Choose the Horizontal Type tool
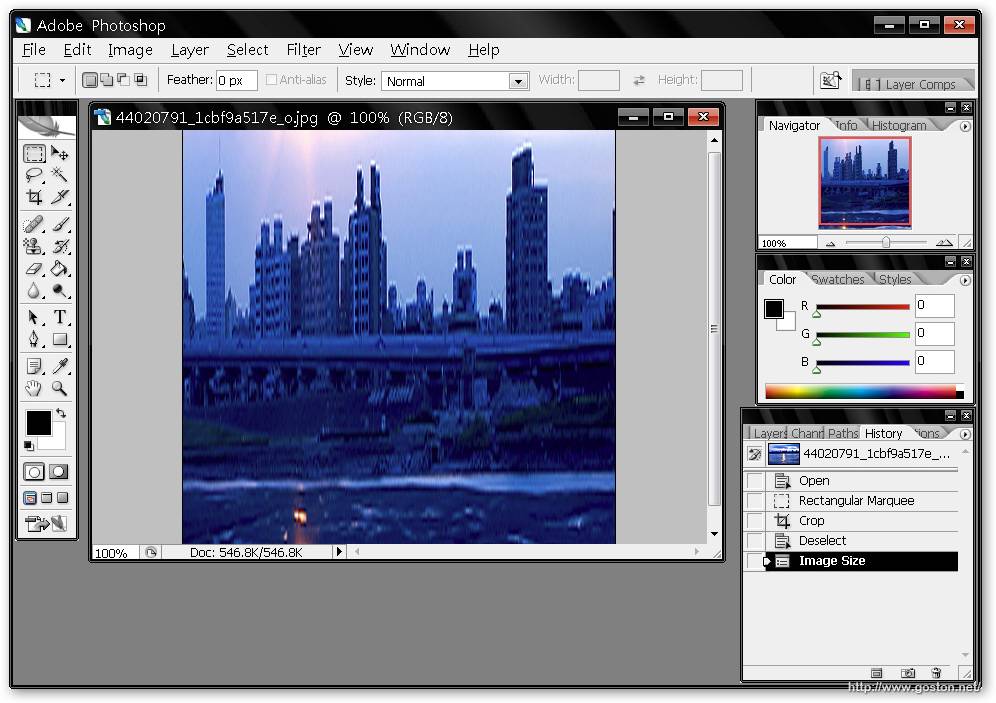The height and width of the screenshot is (703, 996). coord(60,317)
